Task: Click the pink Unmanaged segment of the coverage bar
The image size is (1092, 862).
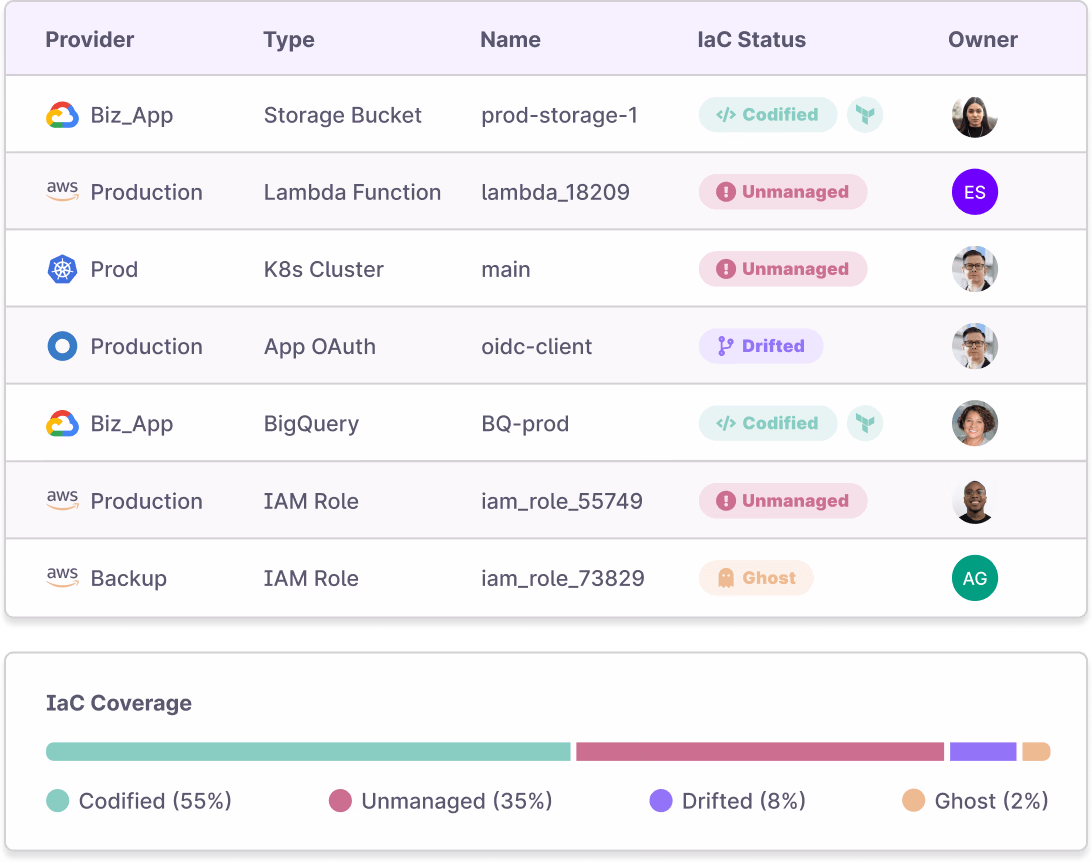Action: point(760,751)
